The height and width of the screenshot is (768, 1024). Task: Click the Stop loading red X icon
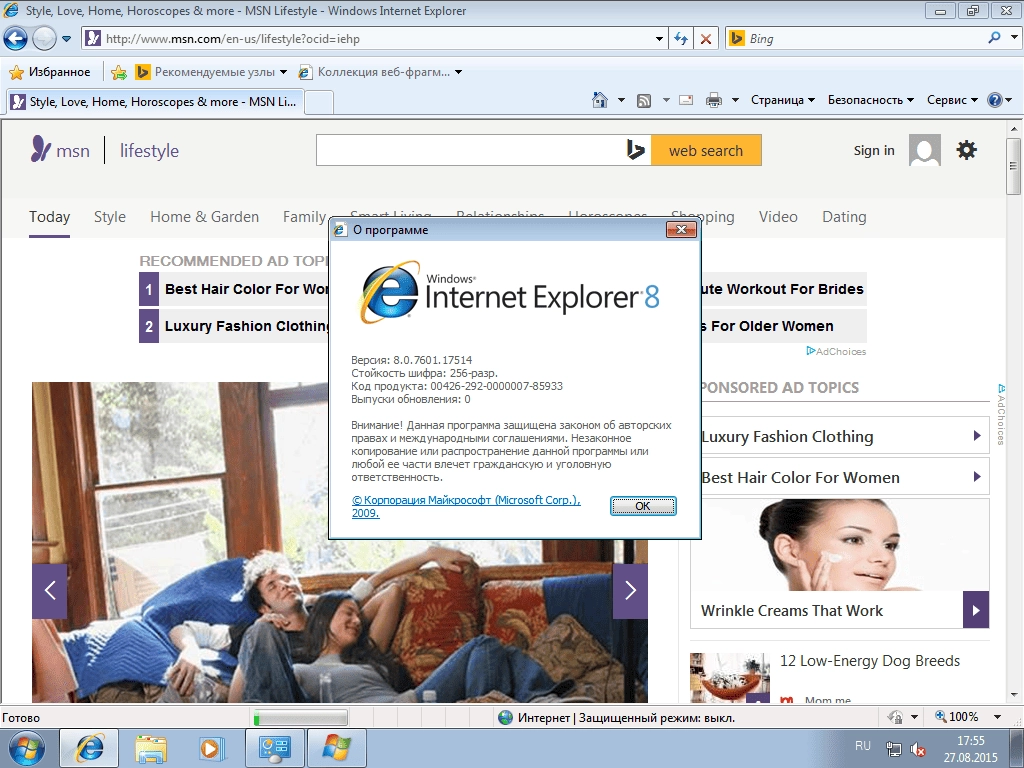pyautogui.click(x=705, y=39)
